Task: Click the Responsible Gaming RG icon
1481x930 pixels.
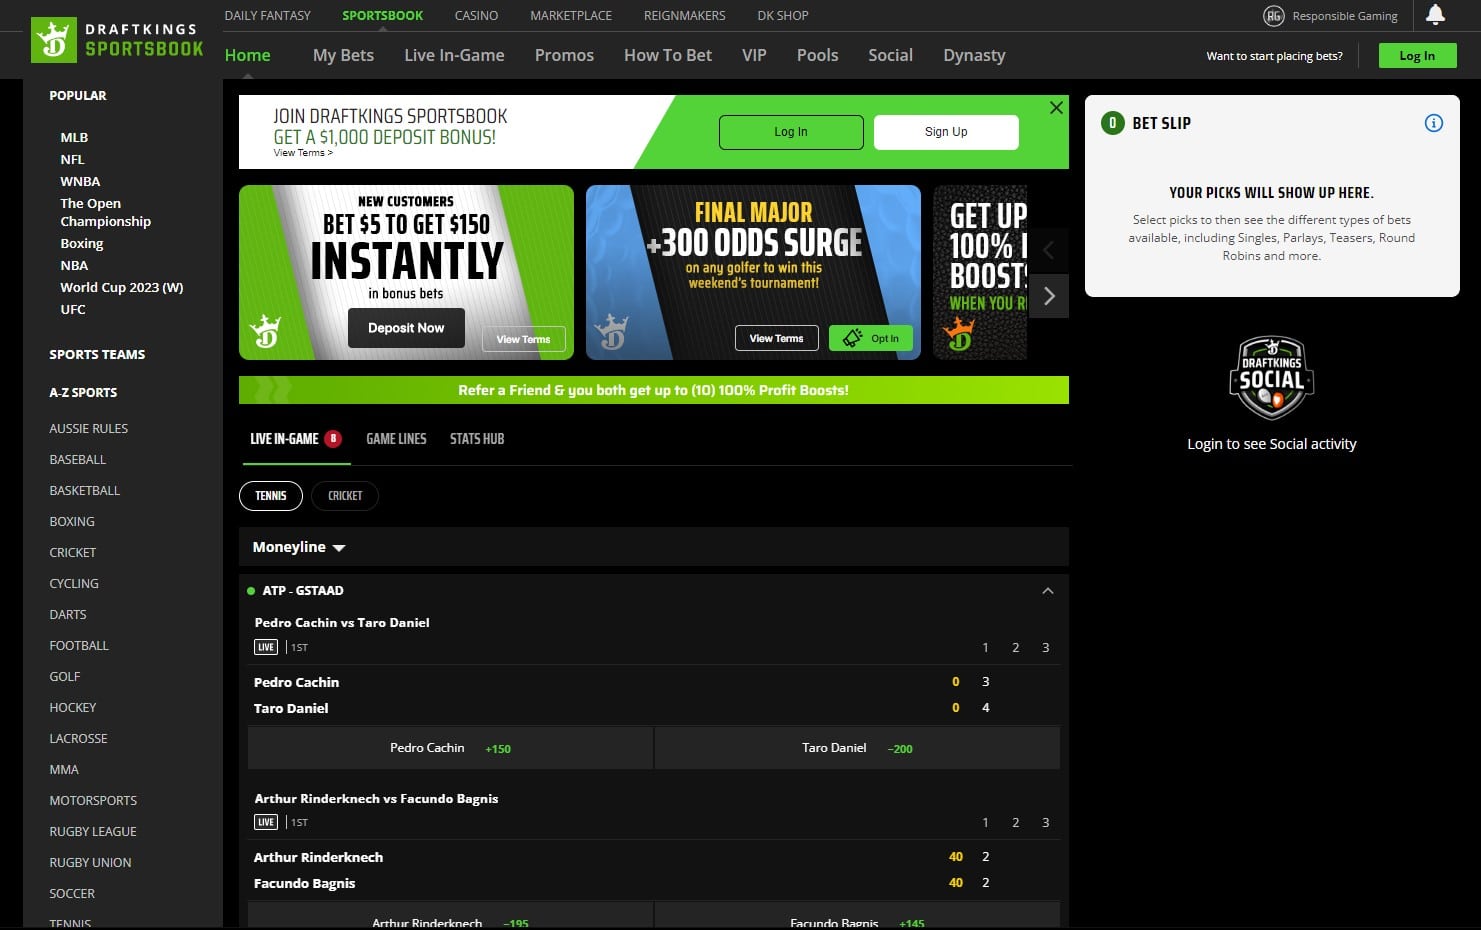Action: click(1274, 16)
